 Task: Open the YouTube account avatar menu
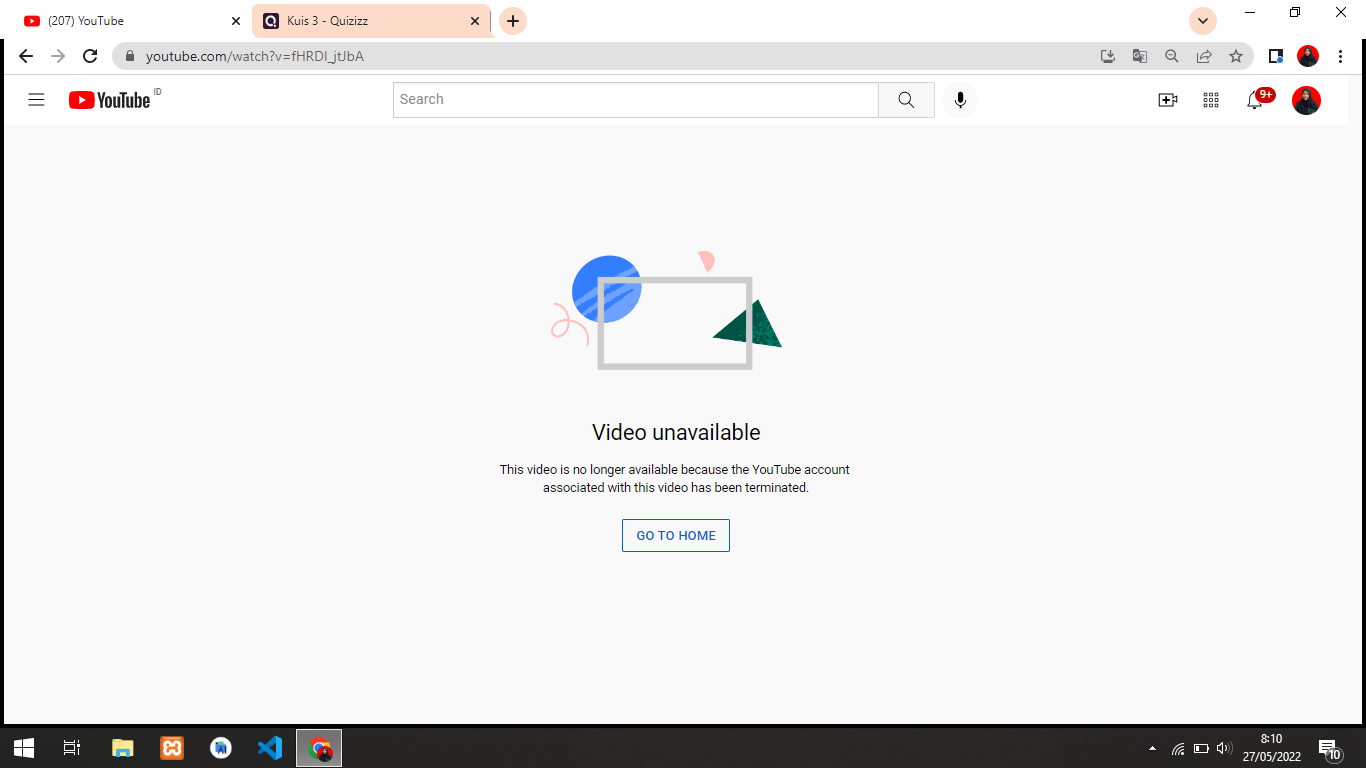click(1306, 100)
